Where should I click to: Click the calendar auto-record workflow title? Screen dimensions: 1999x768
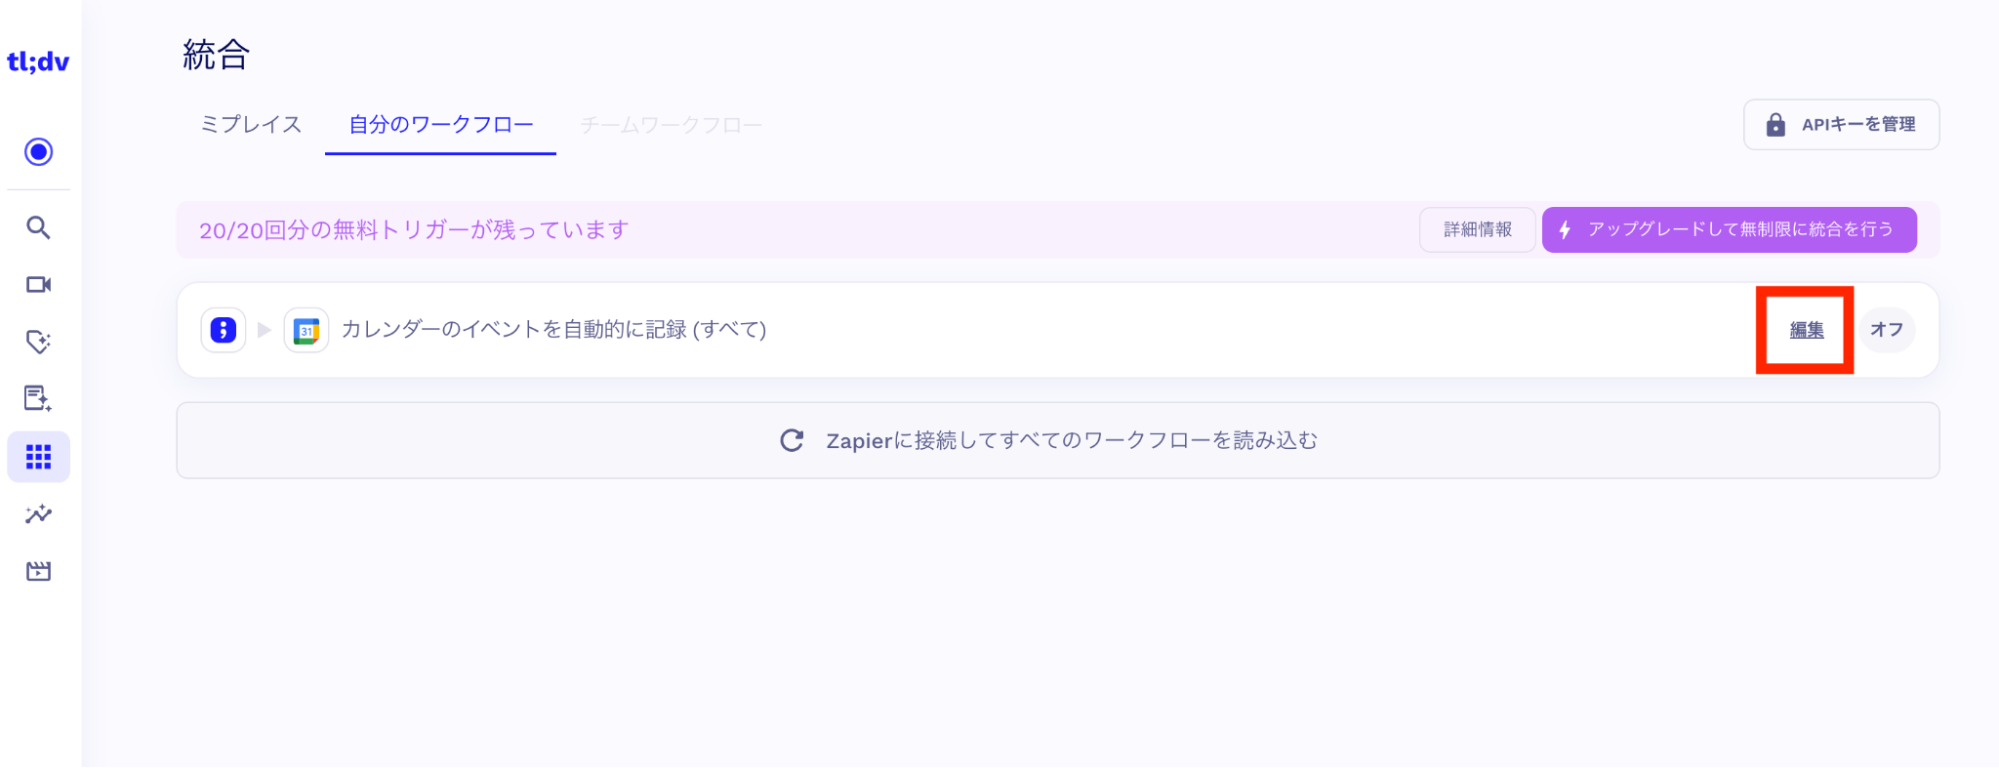point(554,330)
